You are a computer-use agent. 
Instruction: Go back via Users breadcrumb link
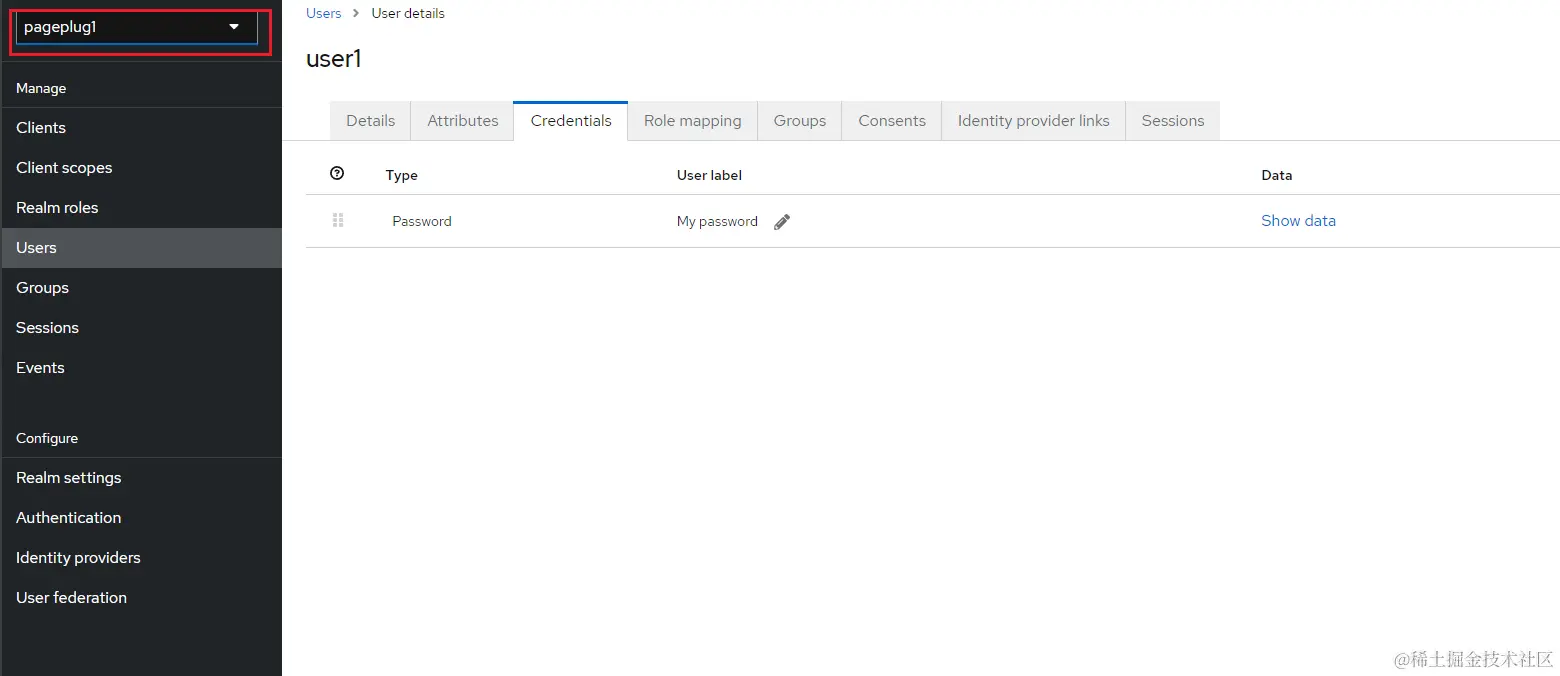pyautogui.click(x=323, y=13)
